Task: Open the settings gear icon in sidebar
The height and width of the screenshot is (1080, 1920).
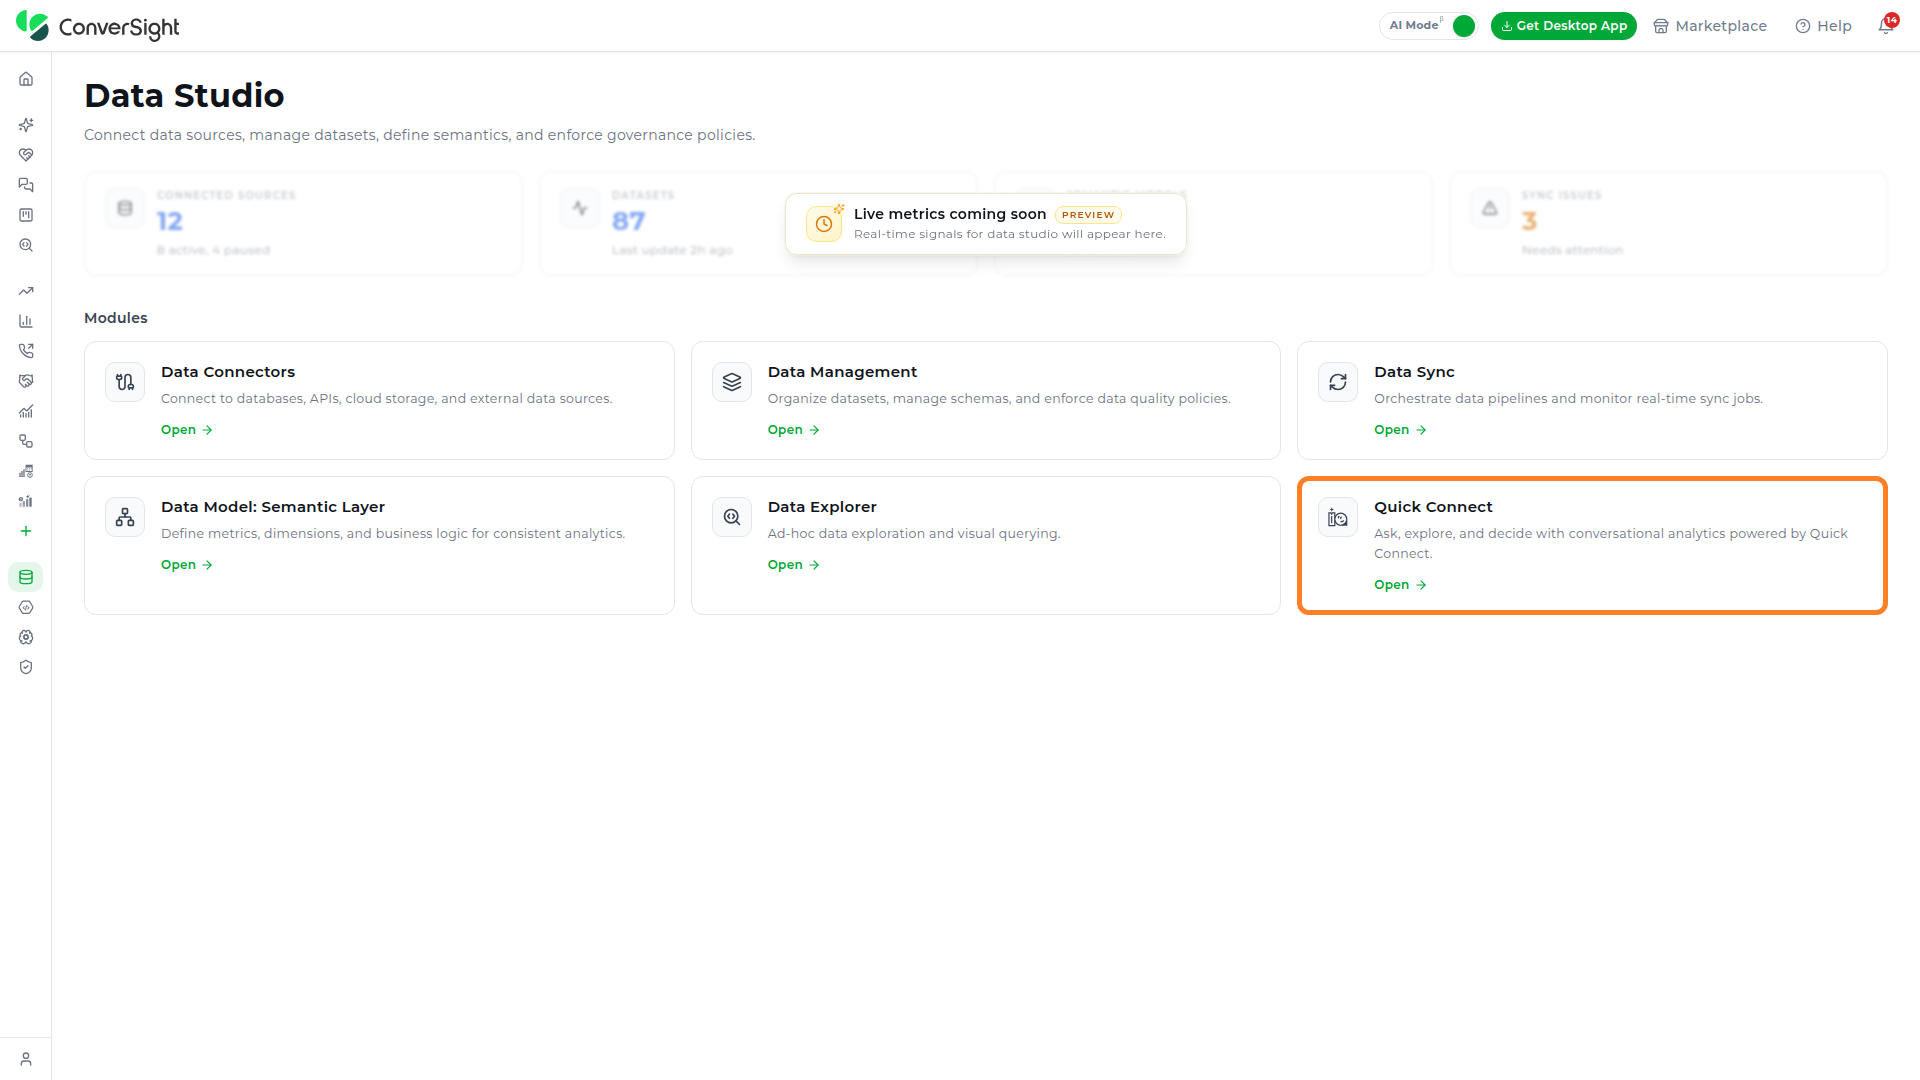Action: pos(26,637)
